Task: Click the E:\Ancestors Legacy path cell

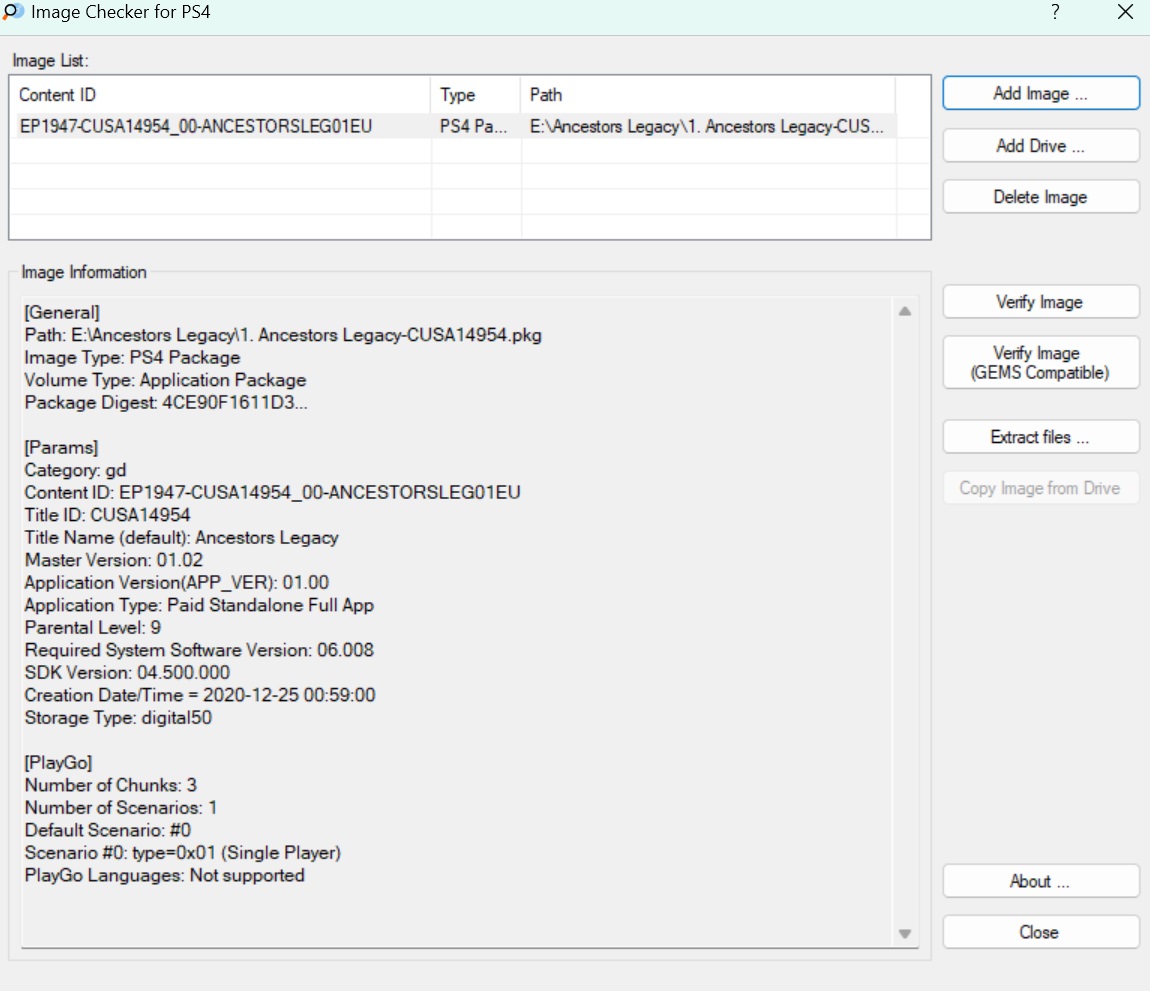Action: pyautogui.click(x=706, y=127)
